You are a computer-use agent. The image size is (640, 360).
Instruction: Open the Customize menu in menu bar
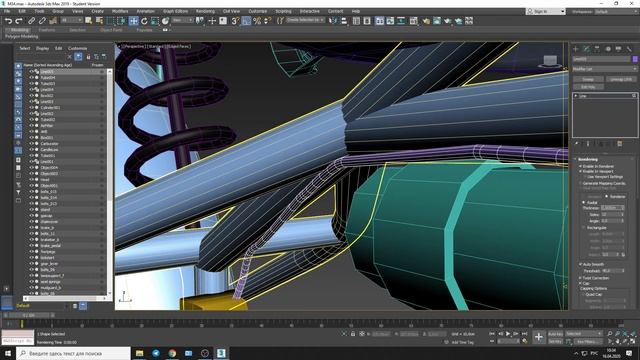pos(258,11)
